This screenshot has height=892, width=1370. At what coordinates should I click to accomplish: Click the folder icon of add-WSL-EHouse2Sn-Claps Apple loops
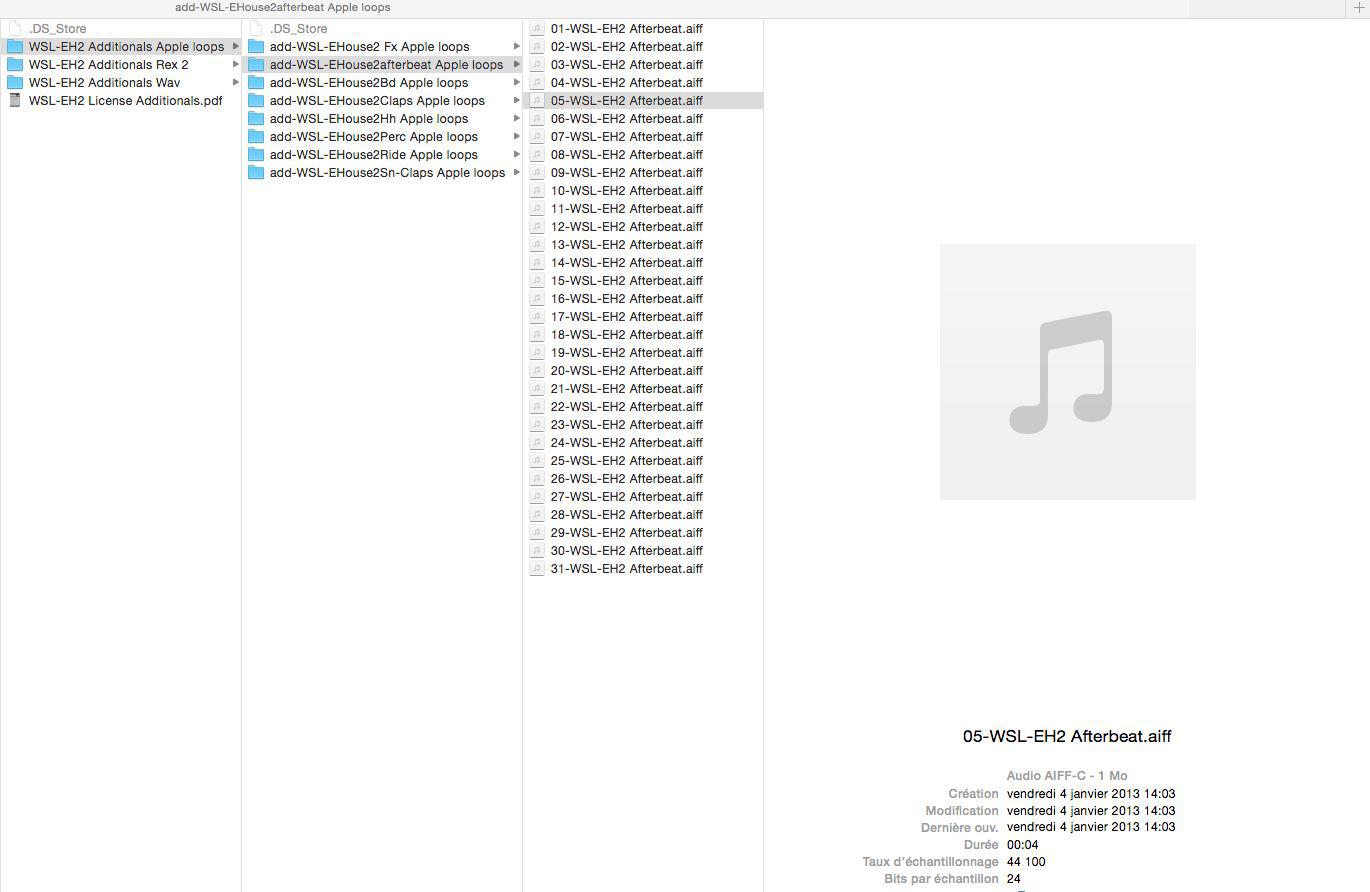(256, 173)
